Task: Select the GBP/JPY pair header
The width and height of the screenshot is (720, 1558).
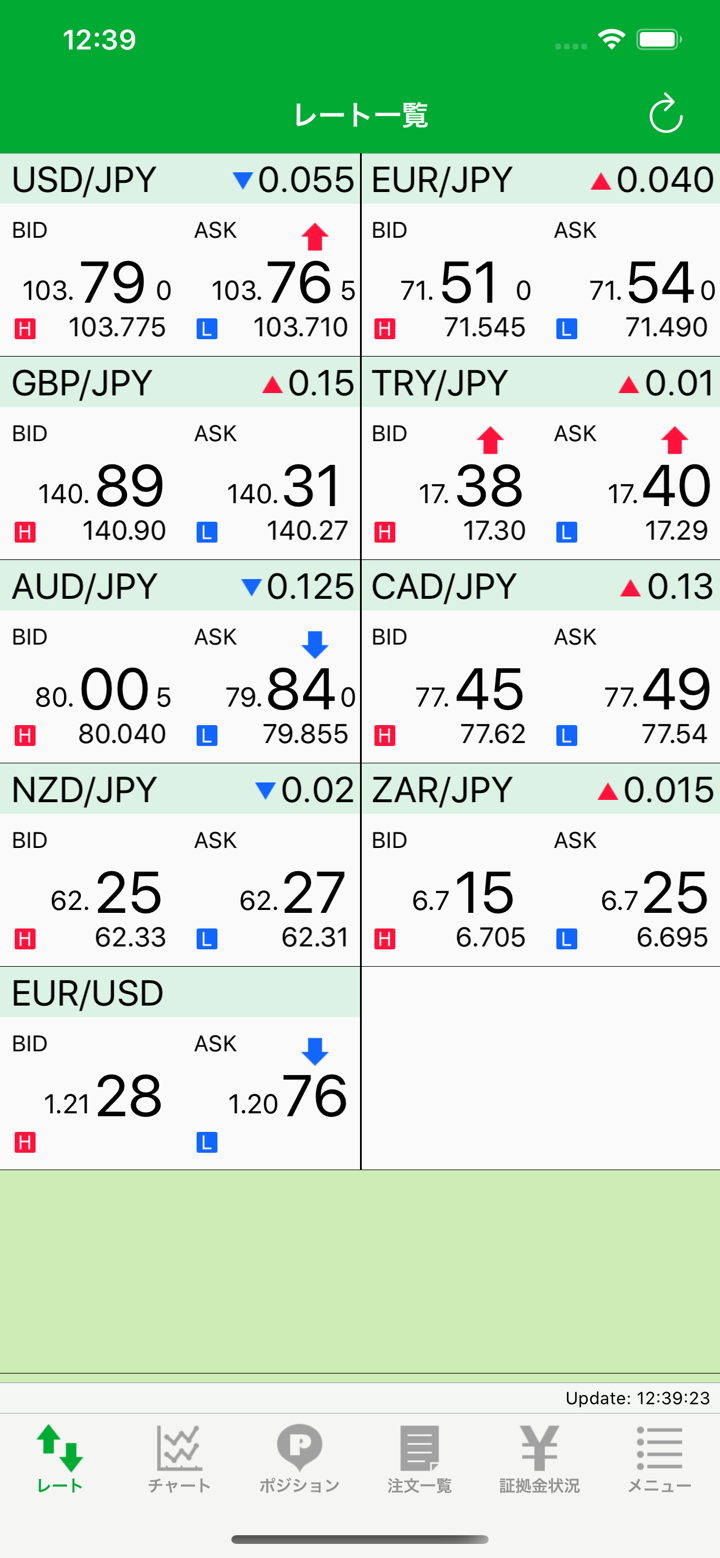Action: 180,383
